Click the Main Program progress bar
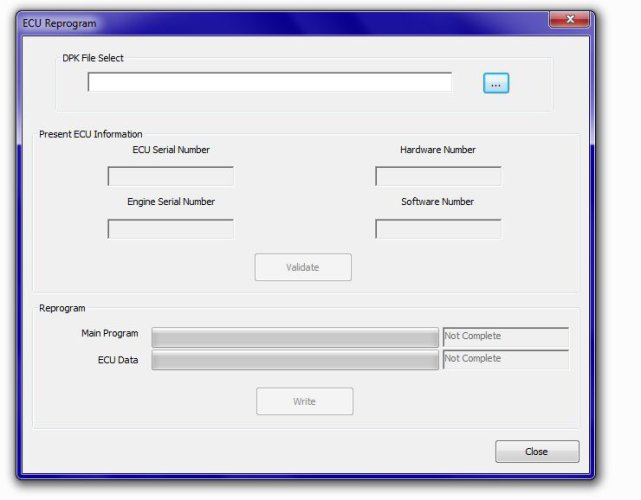 [x=295, y=337]
